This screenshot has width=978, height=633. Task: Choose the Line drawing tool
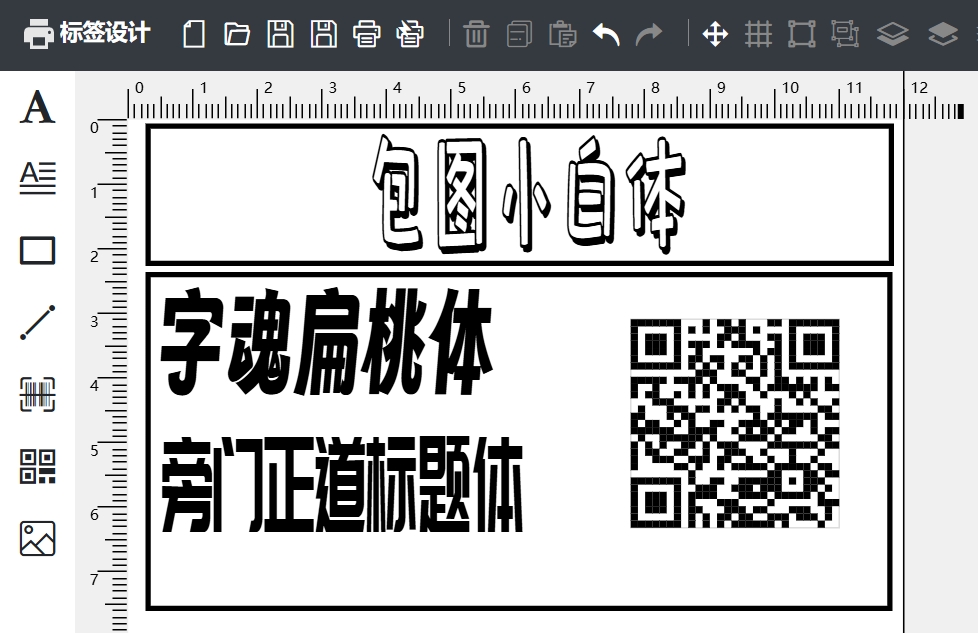click(36, 322)
